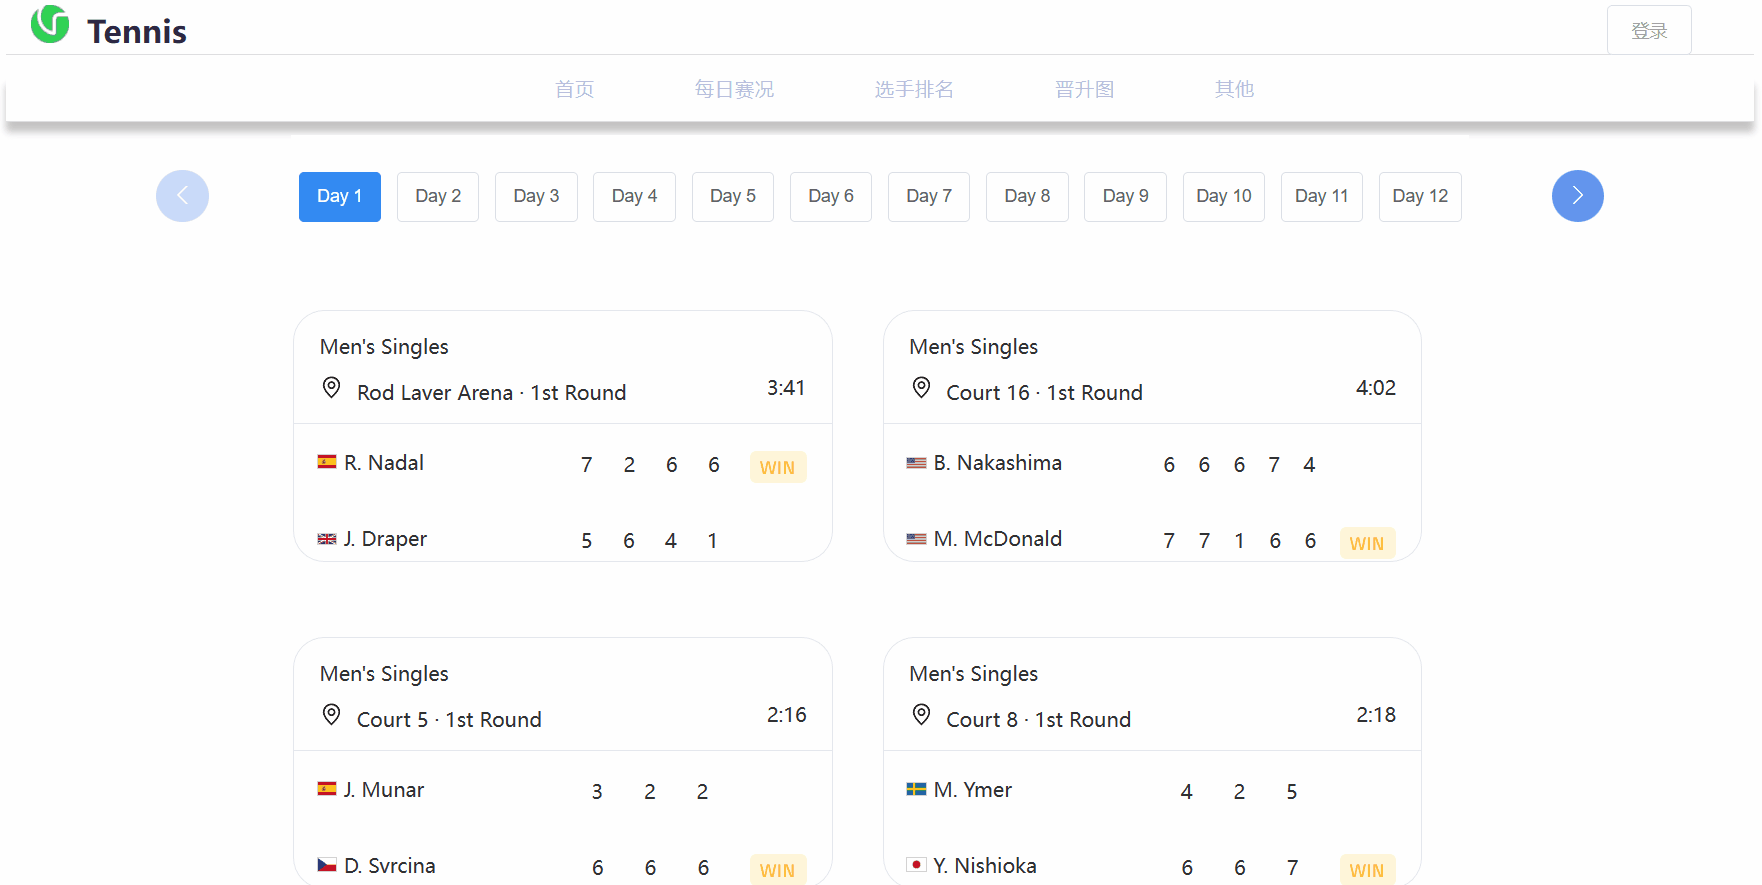Click location pin beside Court 16
Viewport: 1762px width, 885px height.
pos(921,388)
